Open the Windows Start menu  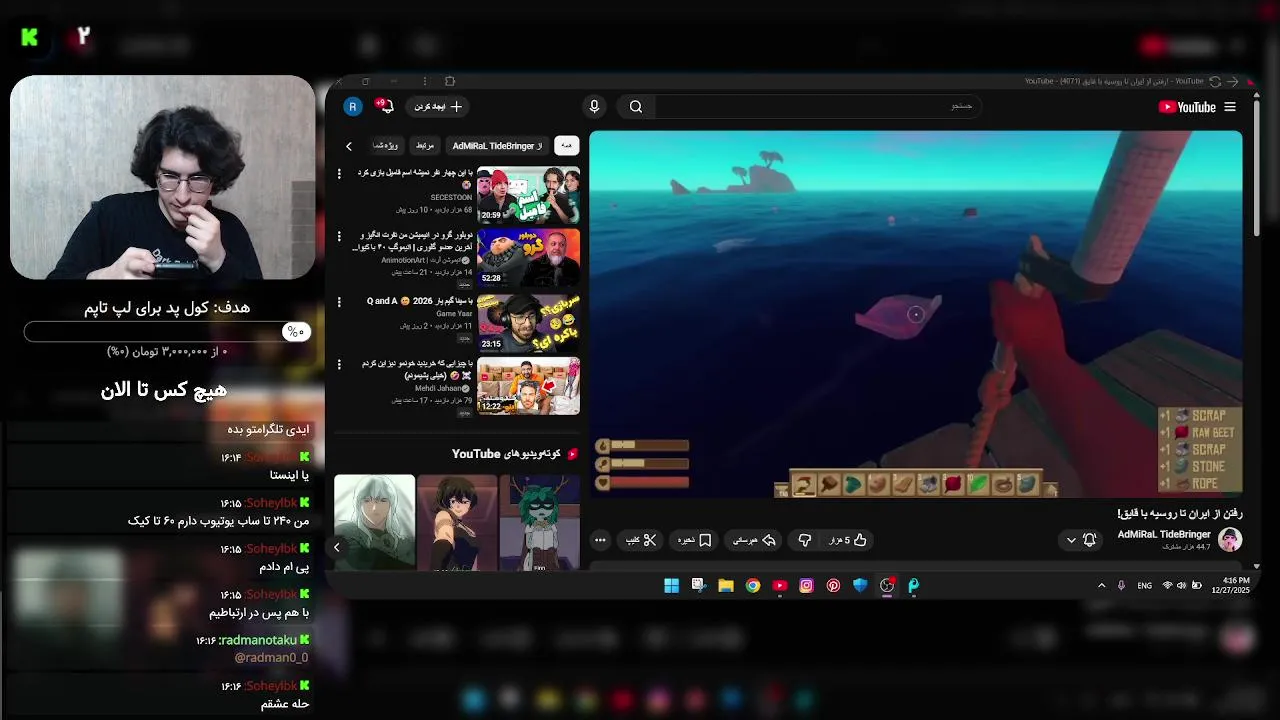pyautogui.click(x=671, y=586)
